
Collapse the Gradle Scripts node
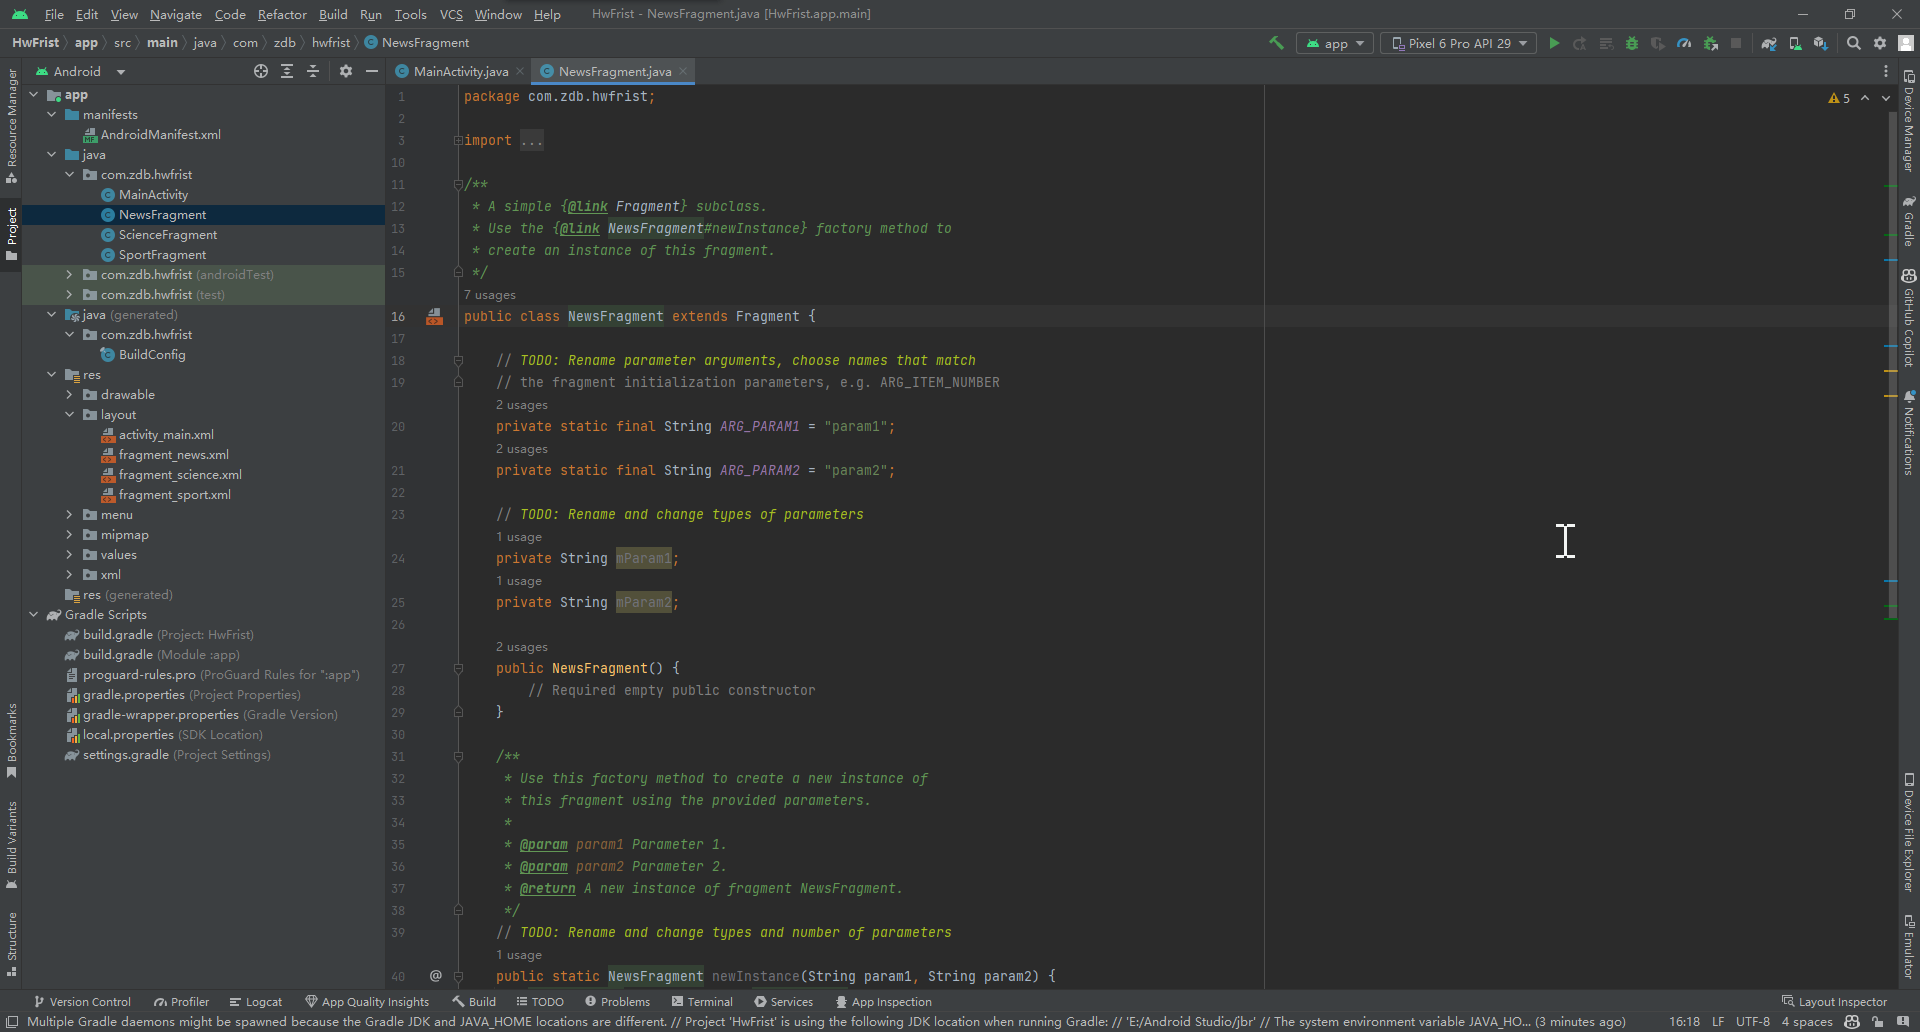pos(34,614)
